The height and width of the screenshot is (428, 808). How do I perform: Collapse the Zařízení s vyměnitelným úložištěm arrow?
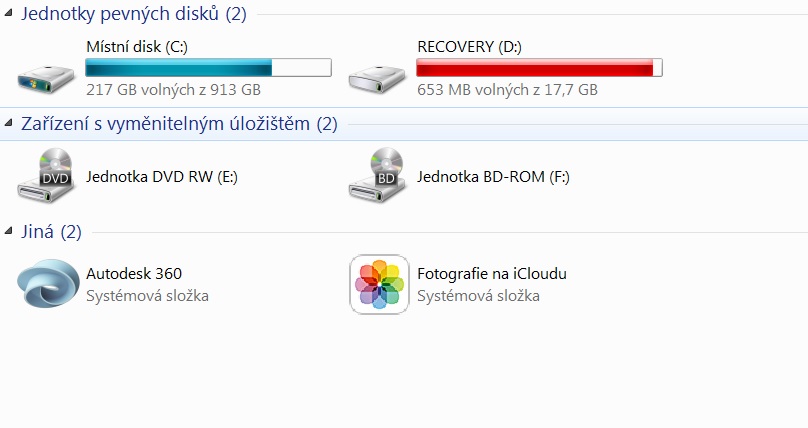pos(8,123)
